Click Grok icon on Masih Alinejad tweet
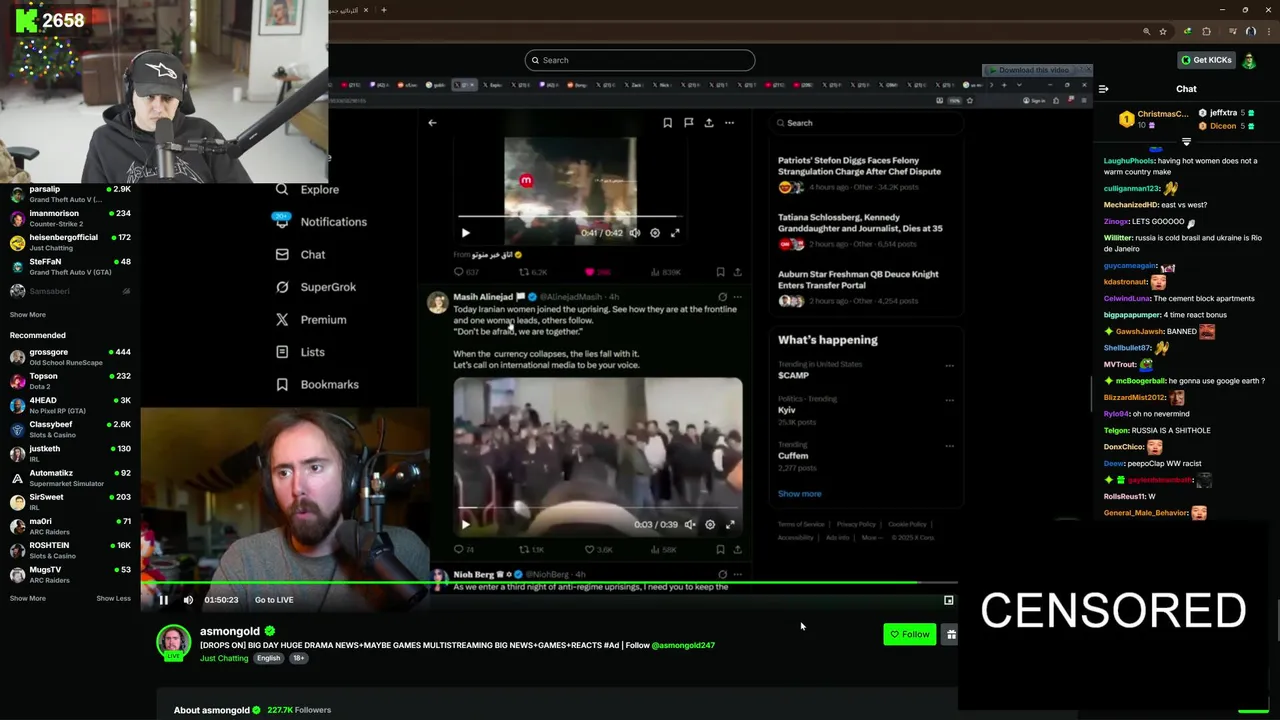 click(722, 297)
